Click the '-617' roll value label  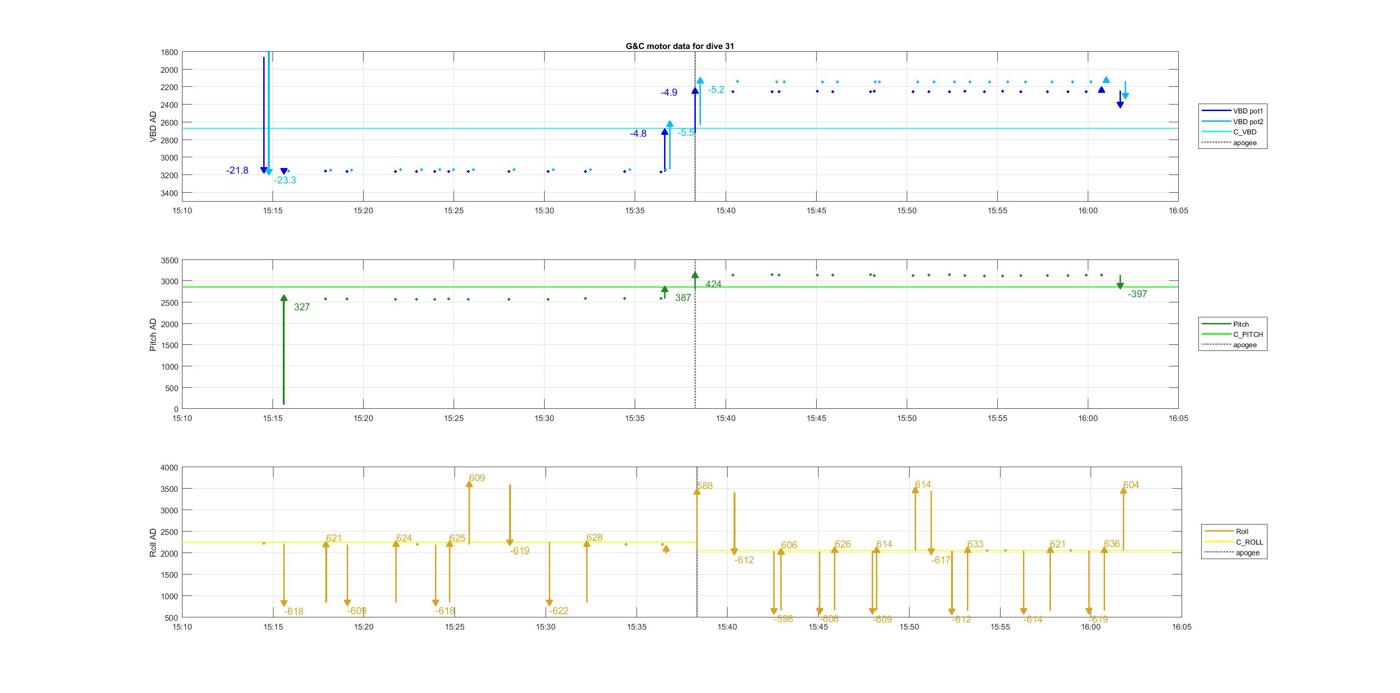pyautogui.click(x=941, y=560)
